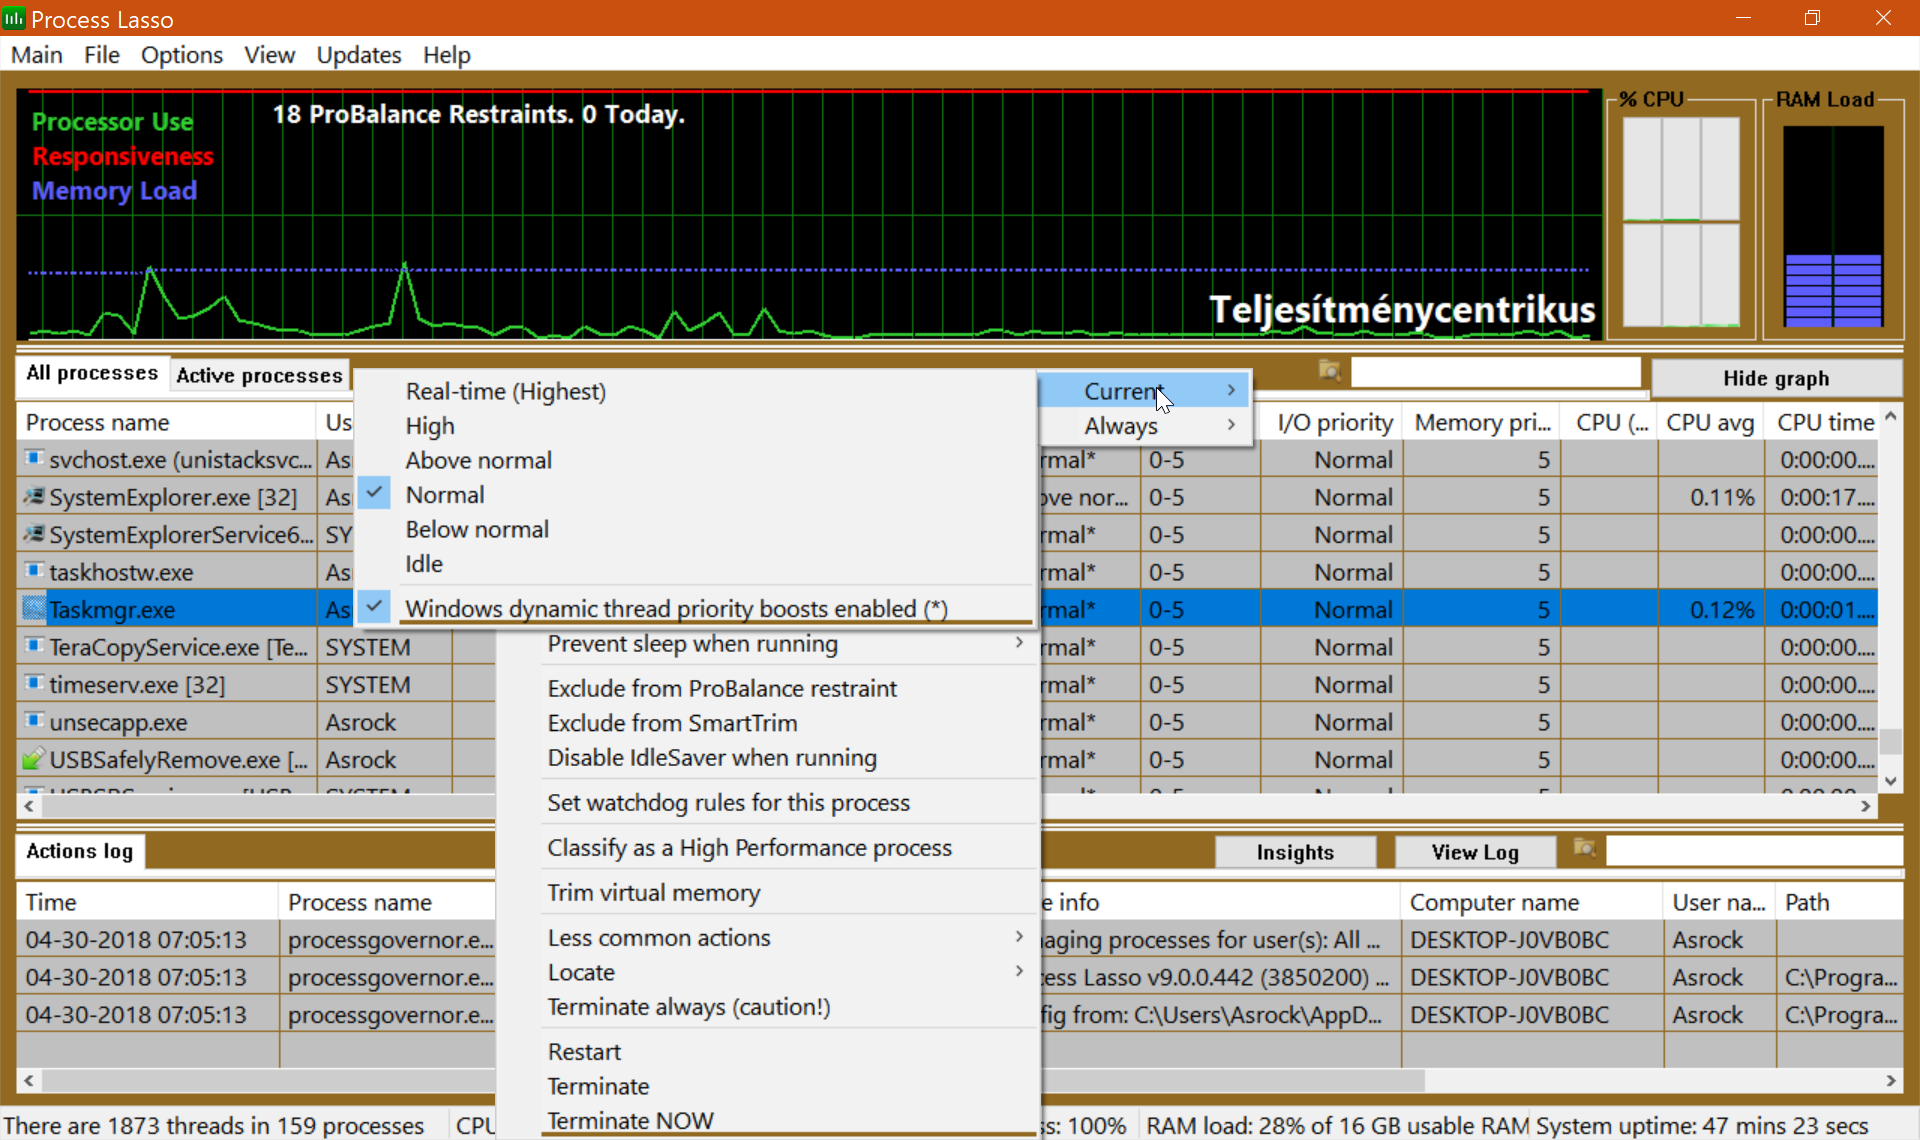
Task: Click the SystemExplorer.exe [32] process icon
Action: [34, 496]
